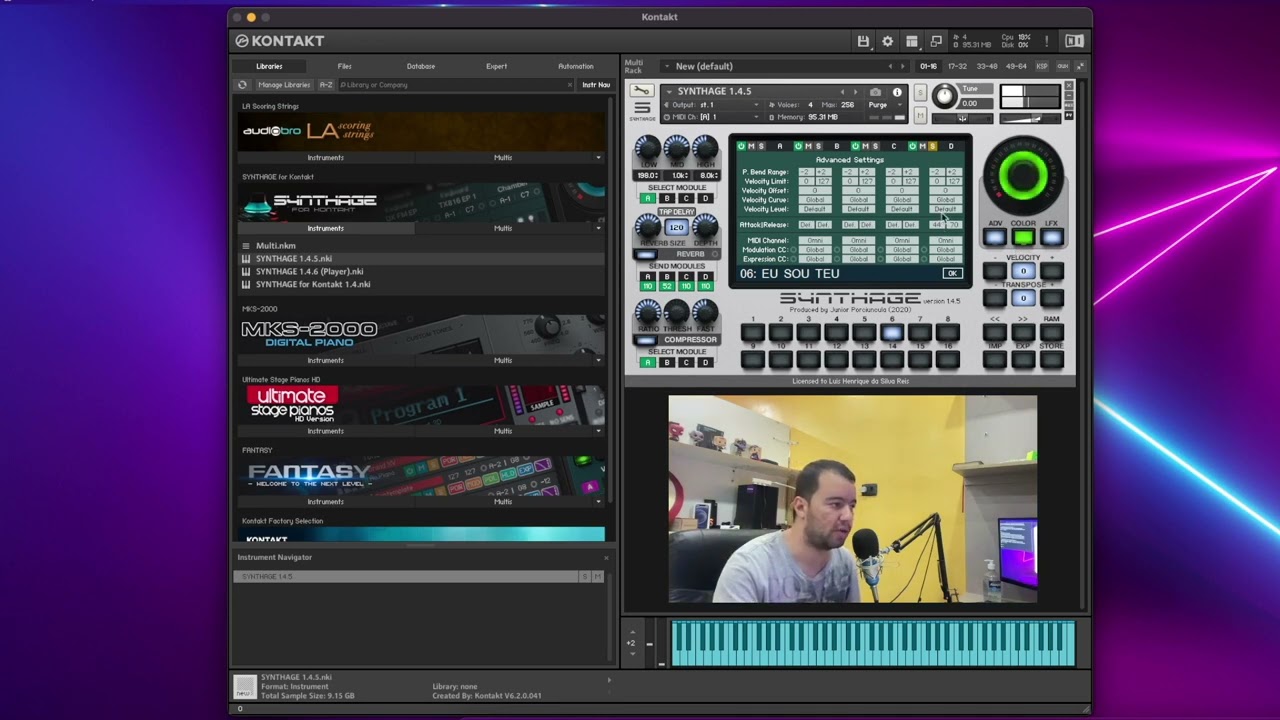Click the Manage Libraries button
The height and width of the screenshot is (720, 1280).
point(284,85)
